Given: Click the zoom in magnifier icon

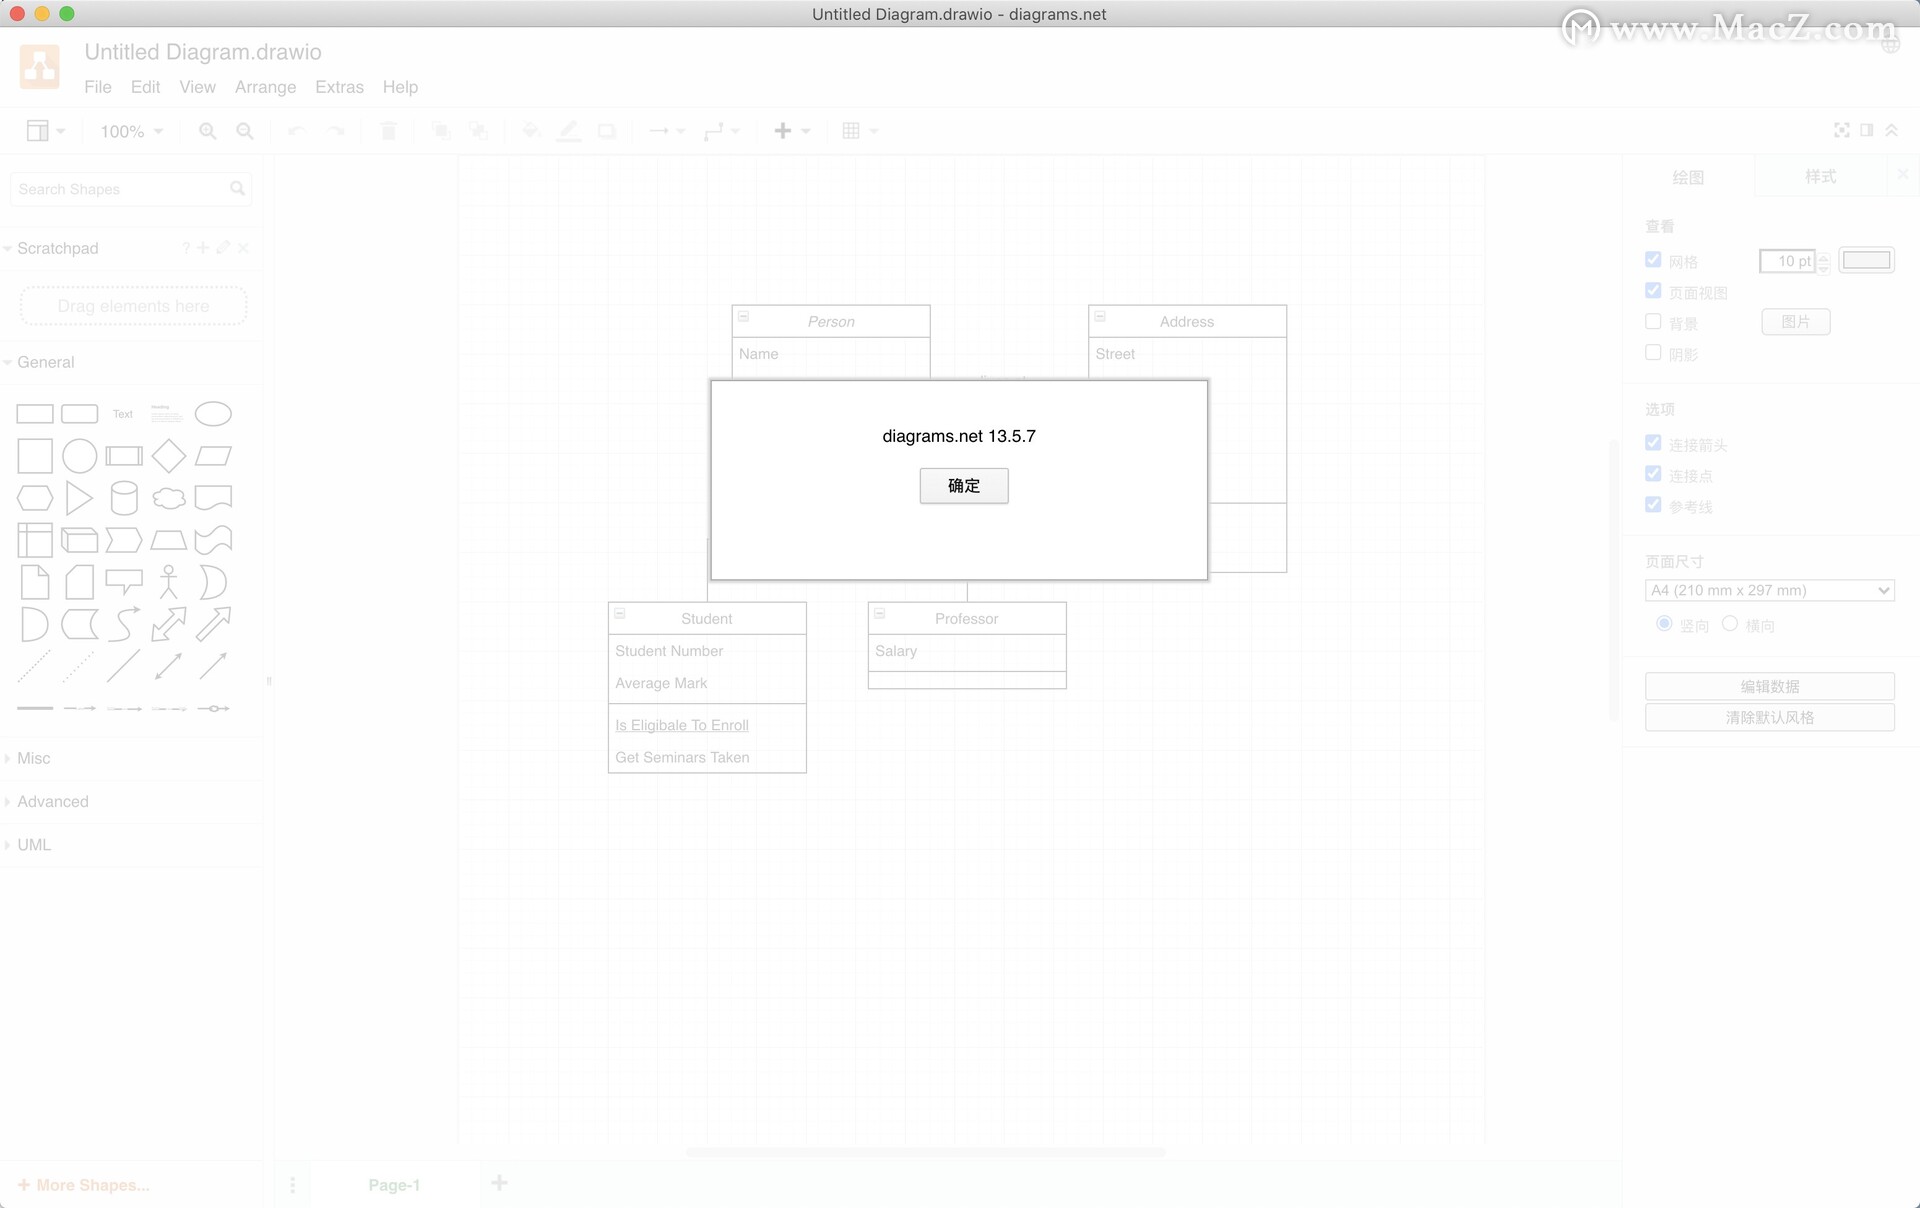Looking at the screenshot, I should click(206, 129).
